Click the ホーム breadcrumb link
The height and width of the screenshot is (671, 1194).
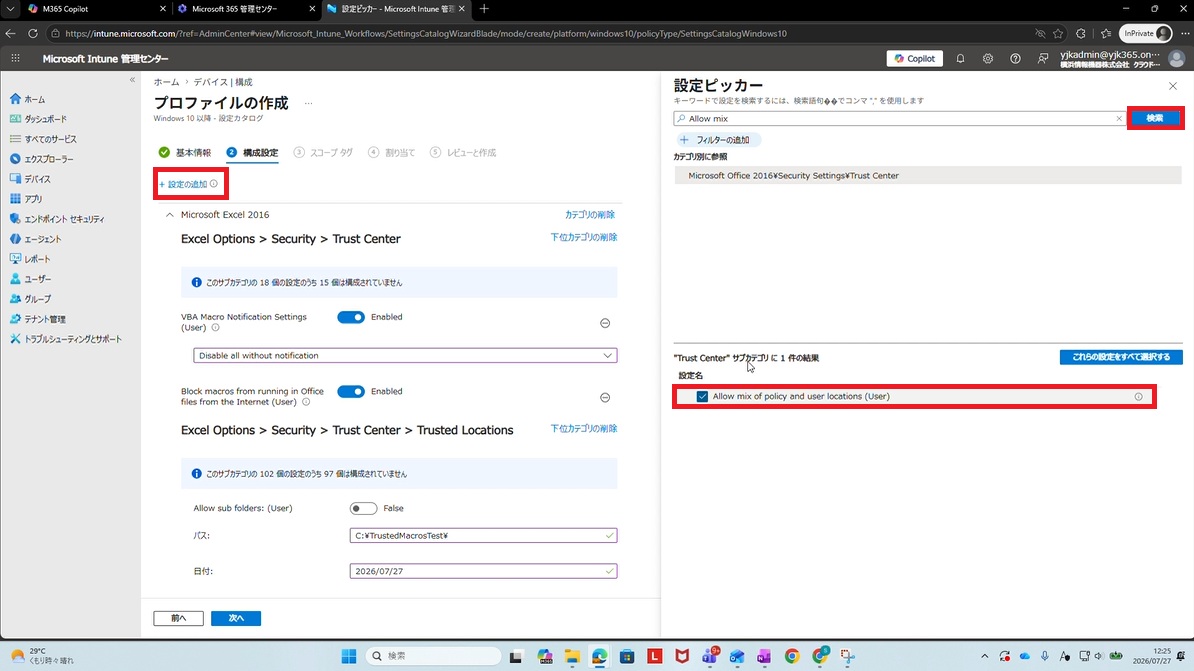(x=166, y=82)
